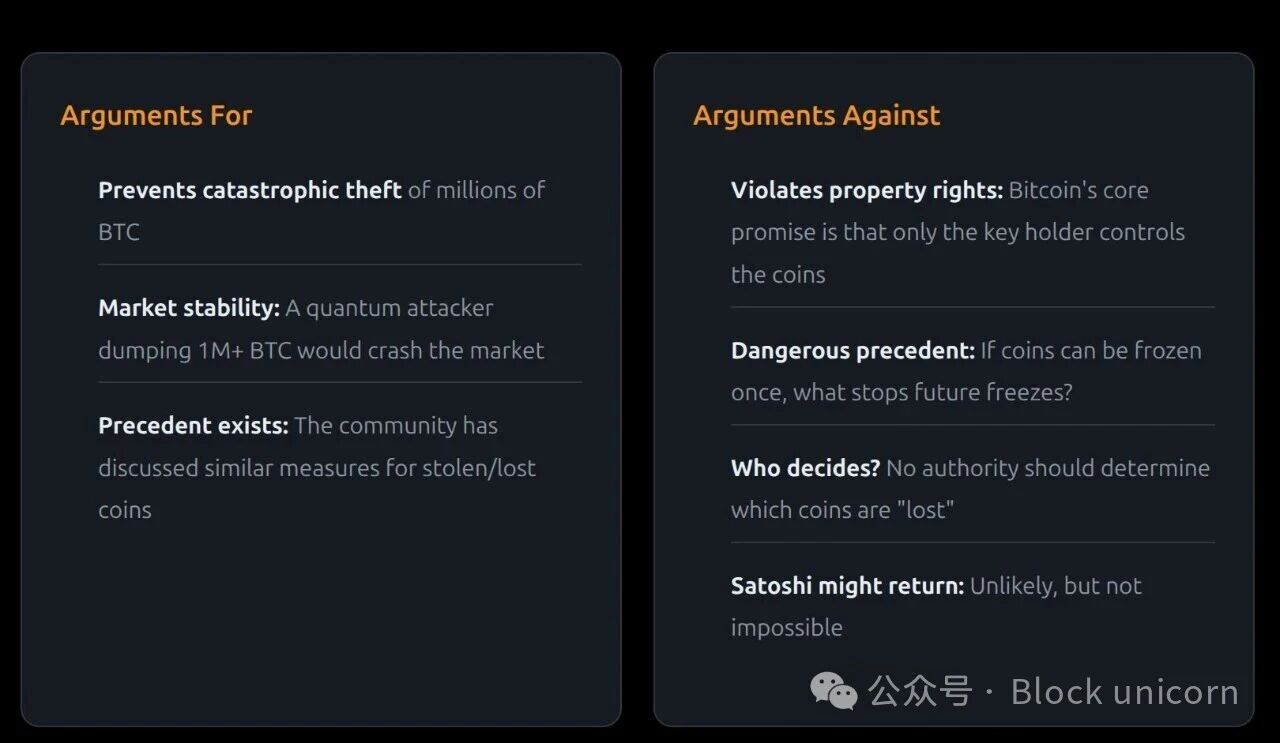Click the 'BTC' text under theft argument

tap(119, 232)
